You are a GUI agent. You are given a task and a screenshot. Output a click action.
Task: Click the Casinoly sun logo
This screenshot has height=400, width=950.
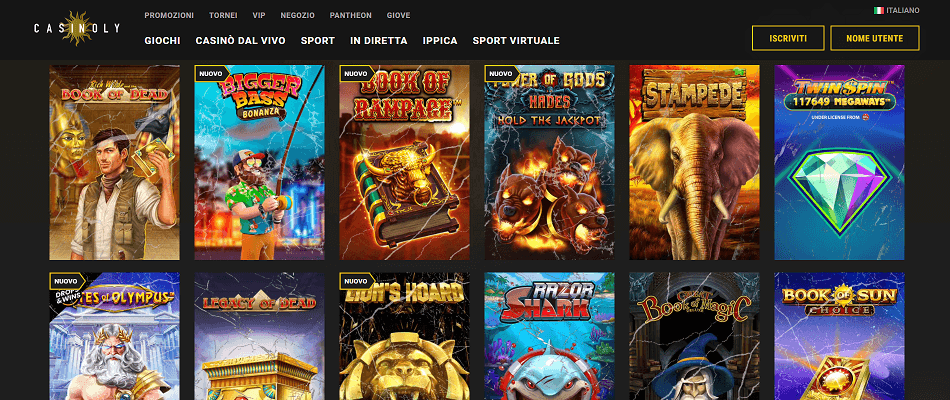tap(76, 28)
